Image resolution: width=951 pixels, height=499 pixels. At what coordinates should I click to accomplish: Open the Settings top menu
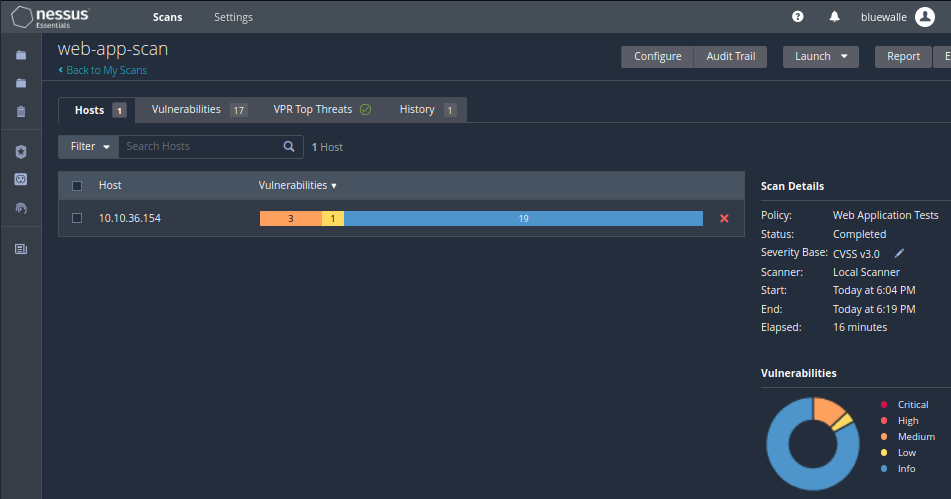coord(234,17)
